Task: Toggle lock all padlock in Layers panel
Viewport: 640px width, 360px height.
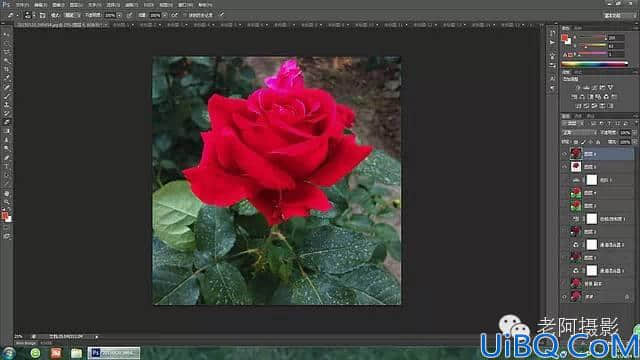Action: pos(598,142)
